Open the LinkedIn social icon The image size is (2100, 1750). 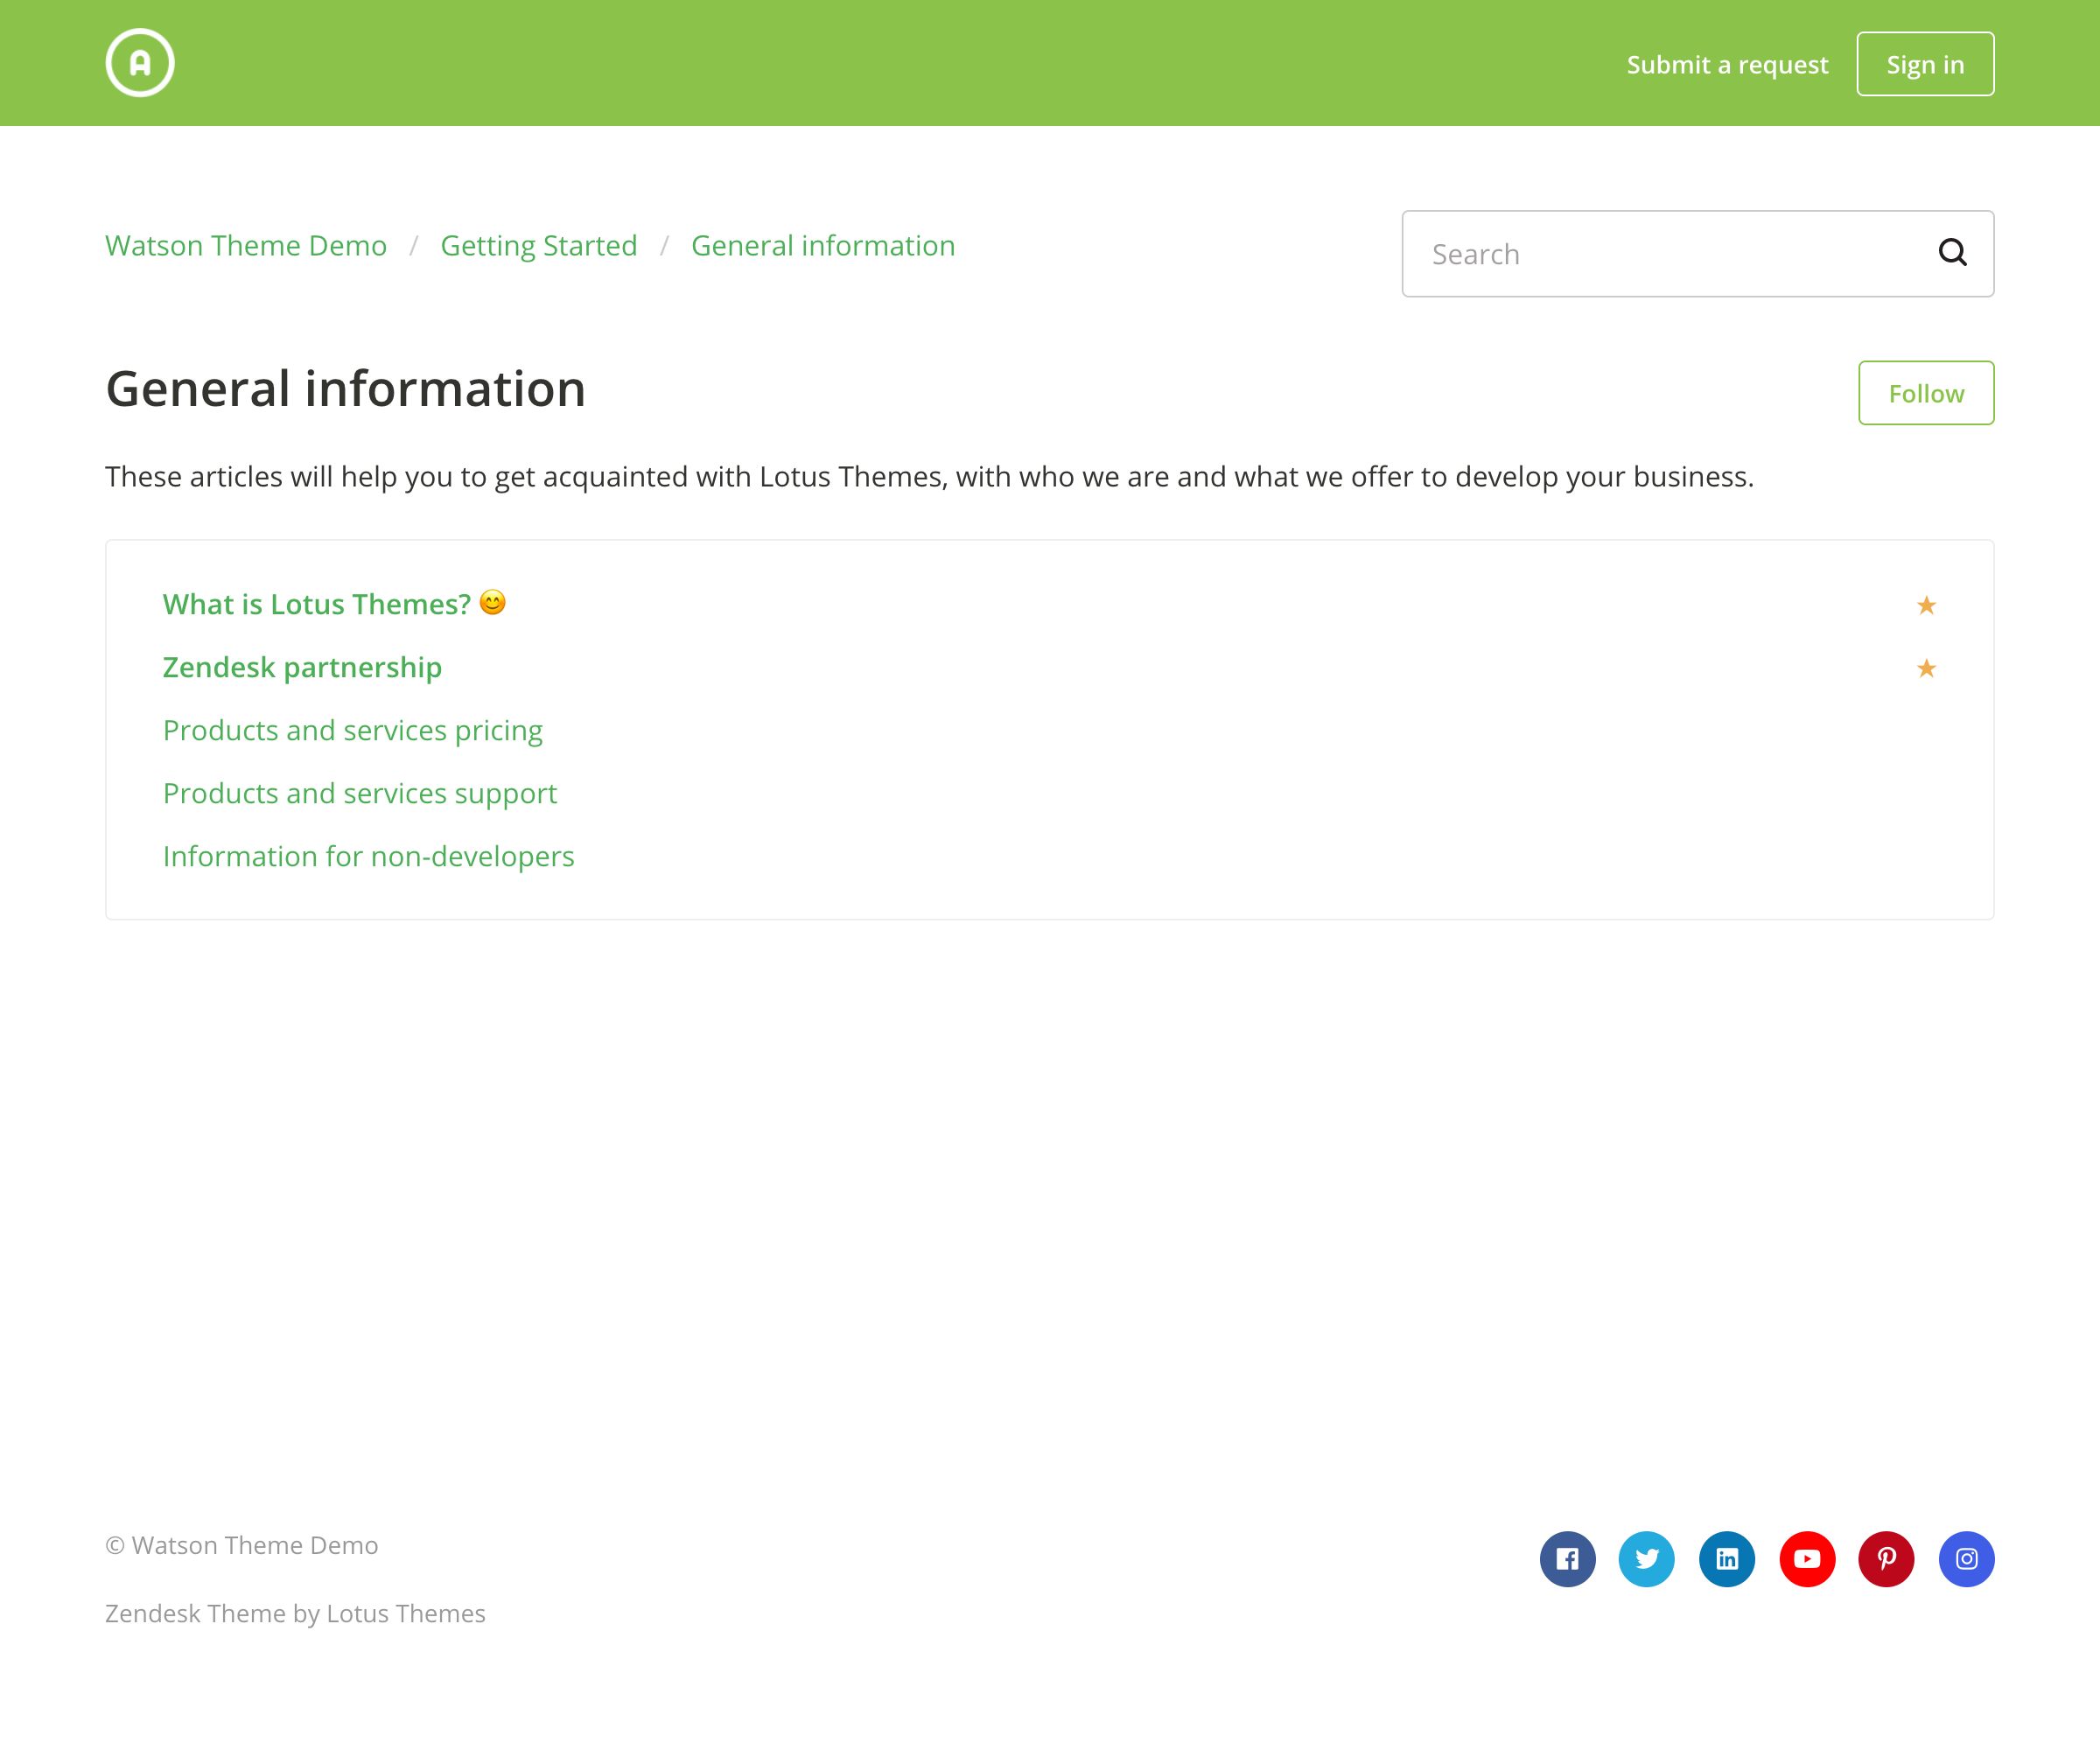[1726, 1558]
